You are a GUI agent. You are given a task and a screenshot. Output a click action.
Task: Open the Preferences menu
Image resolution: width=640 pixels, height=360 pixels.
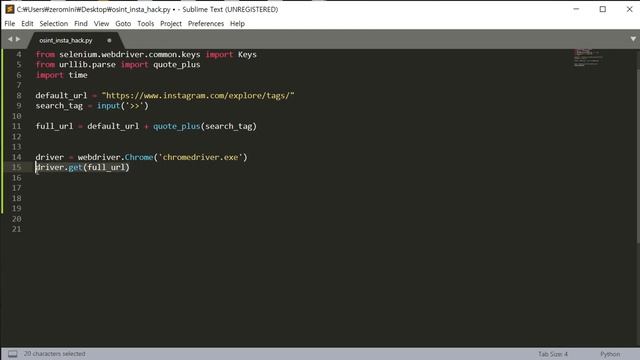click(x=206, y=24)
